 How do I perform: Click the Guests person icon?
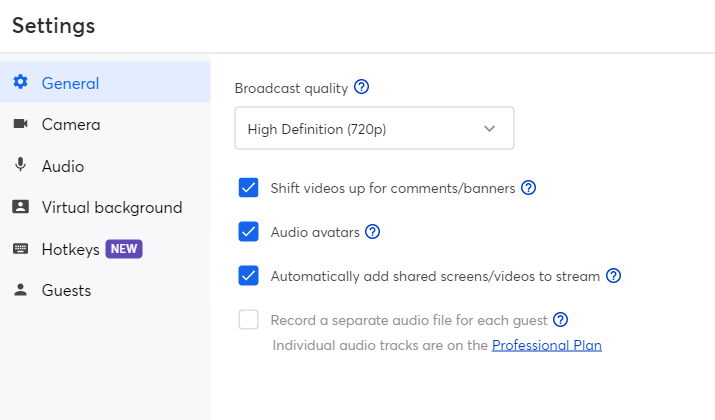click(21, 290)
